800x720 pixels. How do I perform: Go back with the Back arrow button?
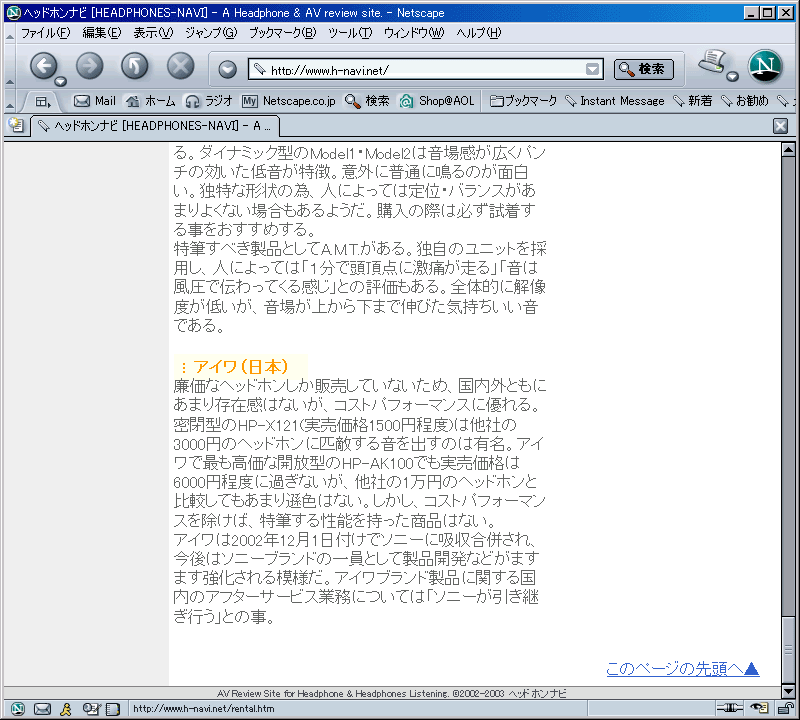click(44, 66)
